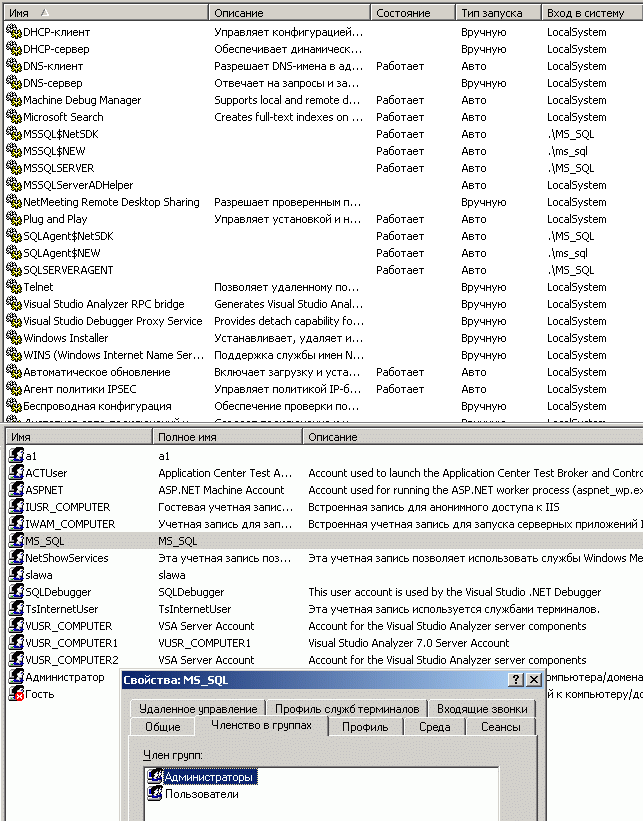
Task: Select the WINS (Windows Internet Name Ser… service
Action: [323, 355]
